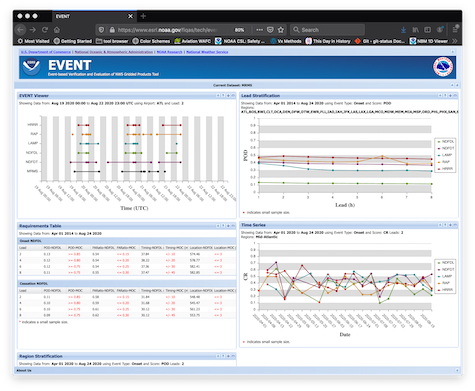
Task: Click the NOAA logo in the EVENT banner
Action: [x=31, y=66]
